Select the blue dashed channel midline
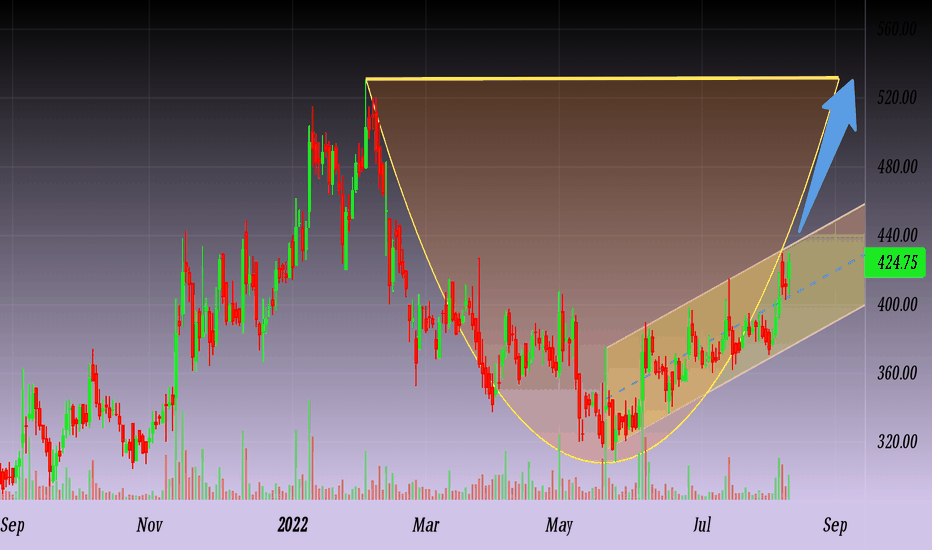Image resolution: width=932 pixels, height=550 pixels. pyautogui.click(x=735, y=326)
